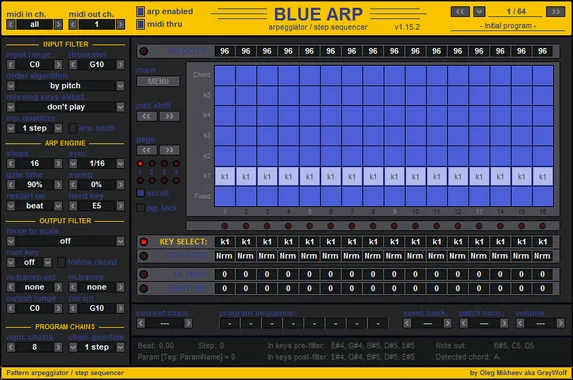
Task: Click the step 1 velocity value 96
Action: pos(225,51)
